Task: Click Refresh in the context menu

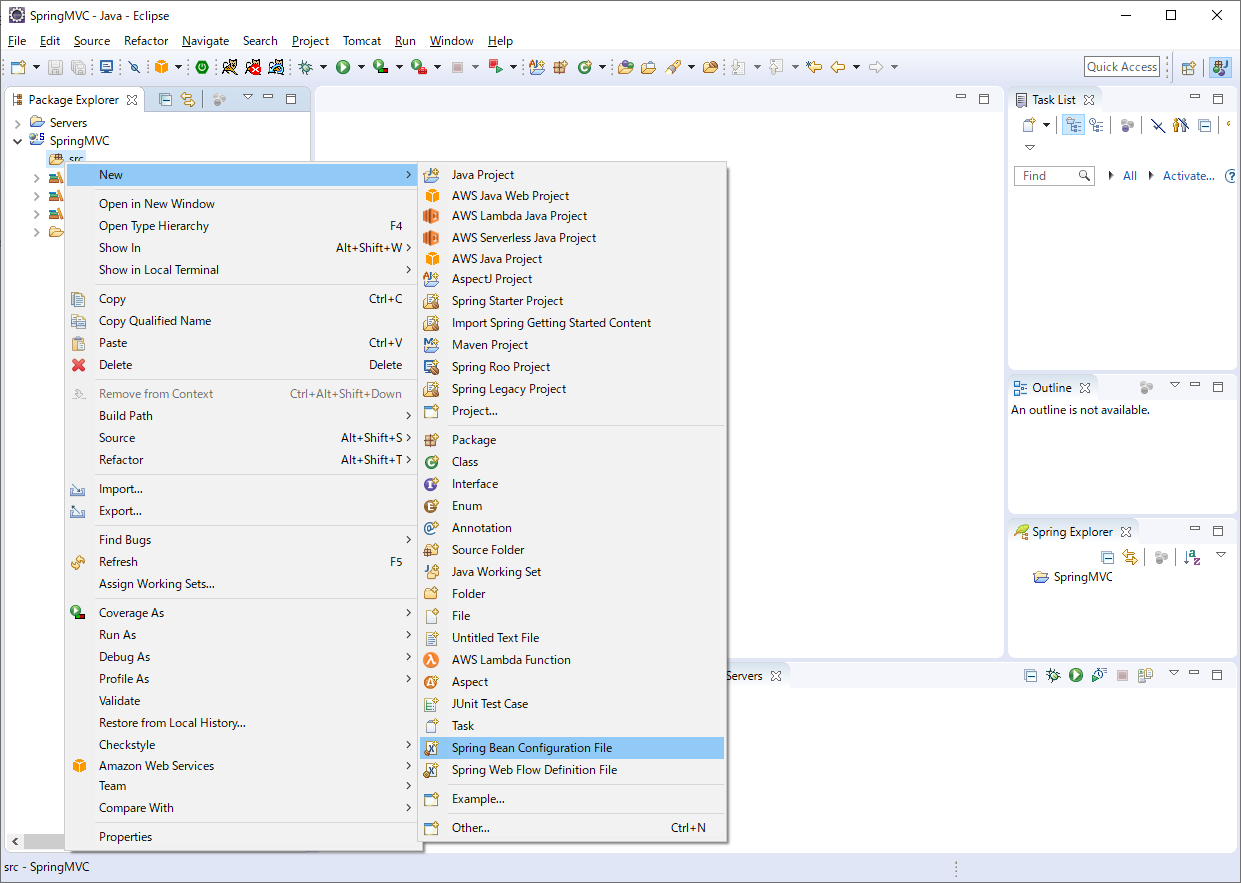Action: point(243,562)
